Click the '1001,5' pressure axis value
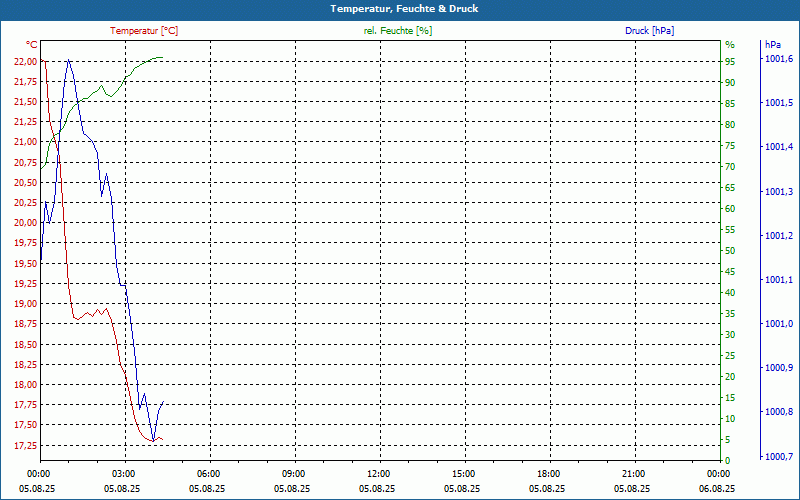The height and width of the screenshot is (500, 800). point(779,103)
